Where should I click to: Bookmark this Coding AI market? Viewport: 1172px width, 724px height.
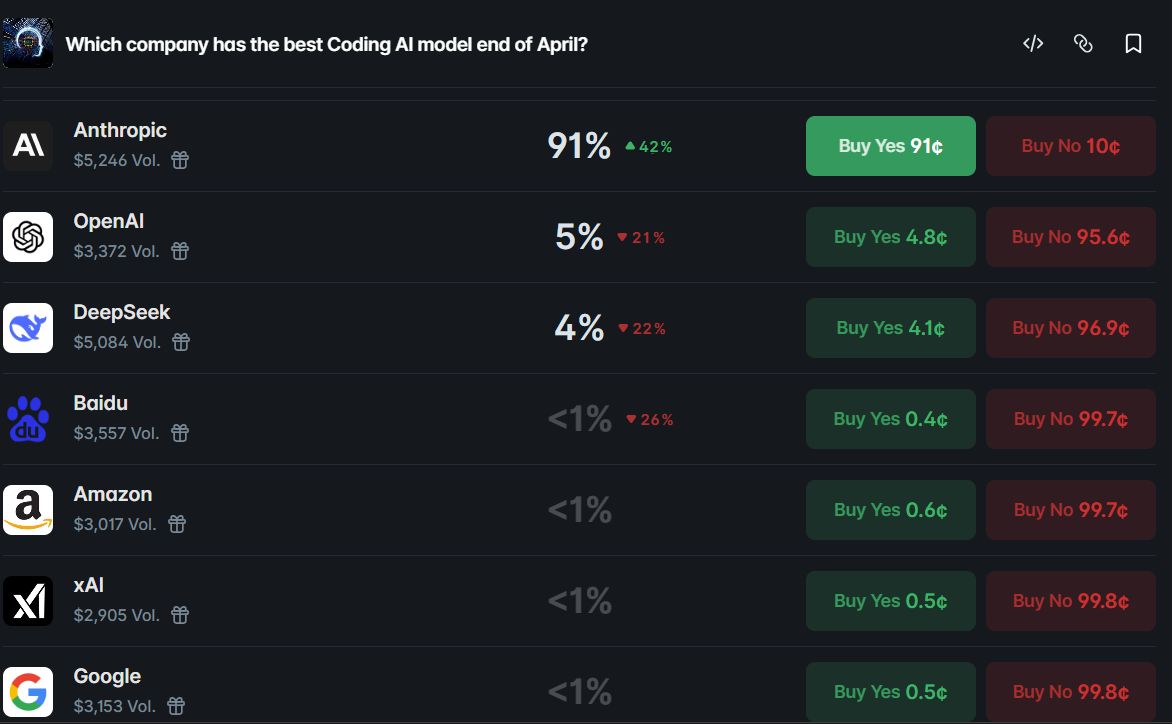1133,43
